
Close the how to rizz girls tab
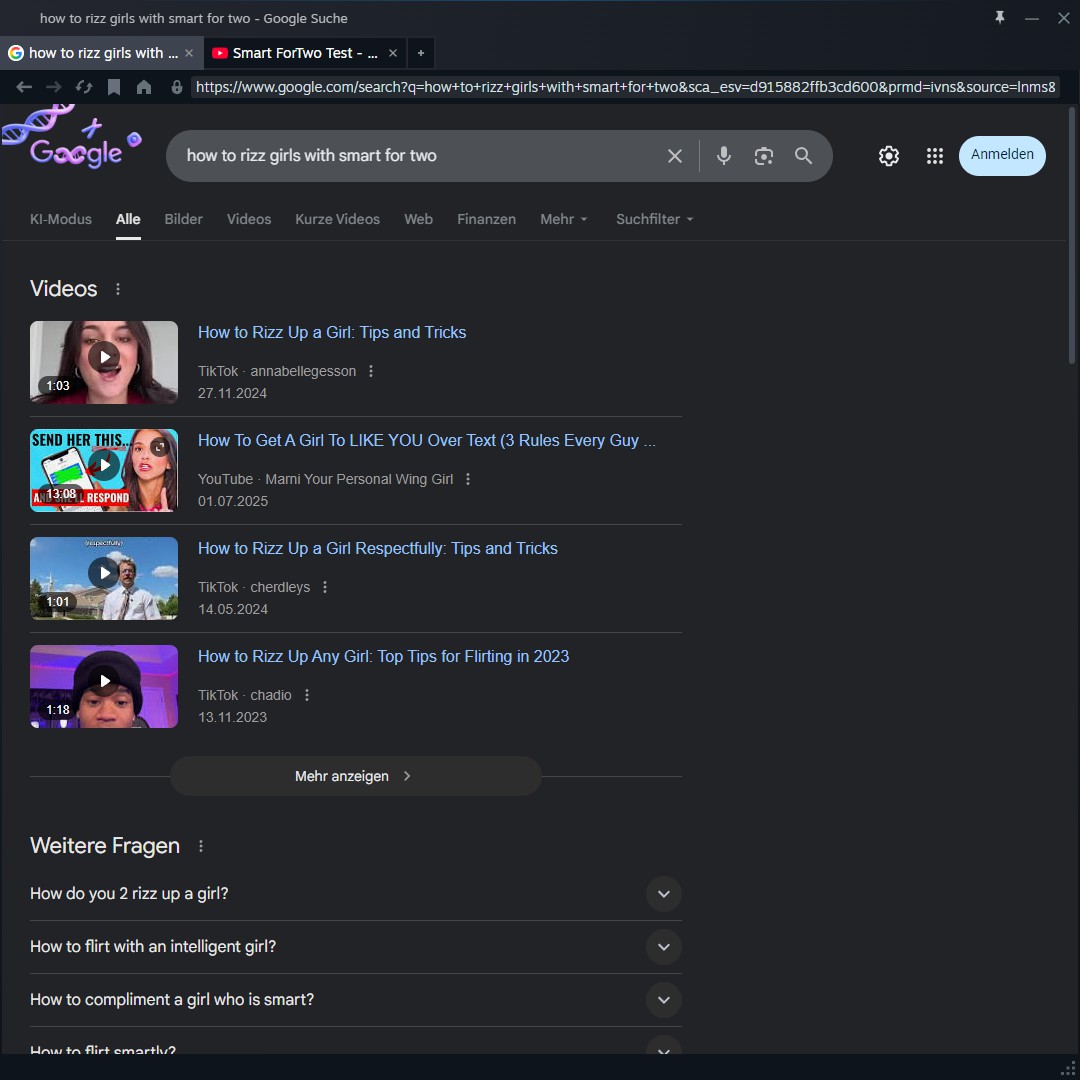(x=189, y=53)
